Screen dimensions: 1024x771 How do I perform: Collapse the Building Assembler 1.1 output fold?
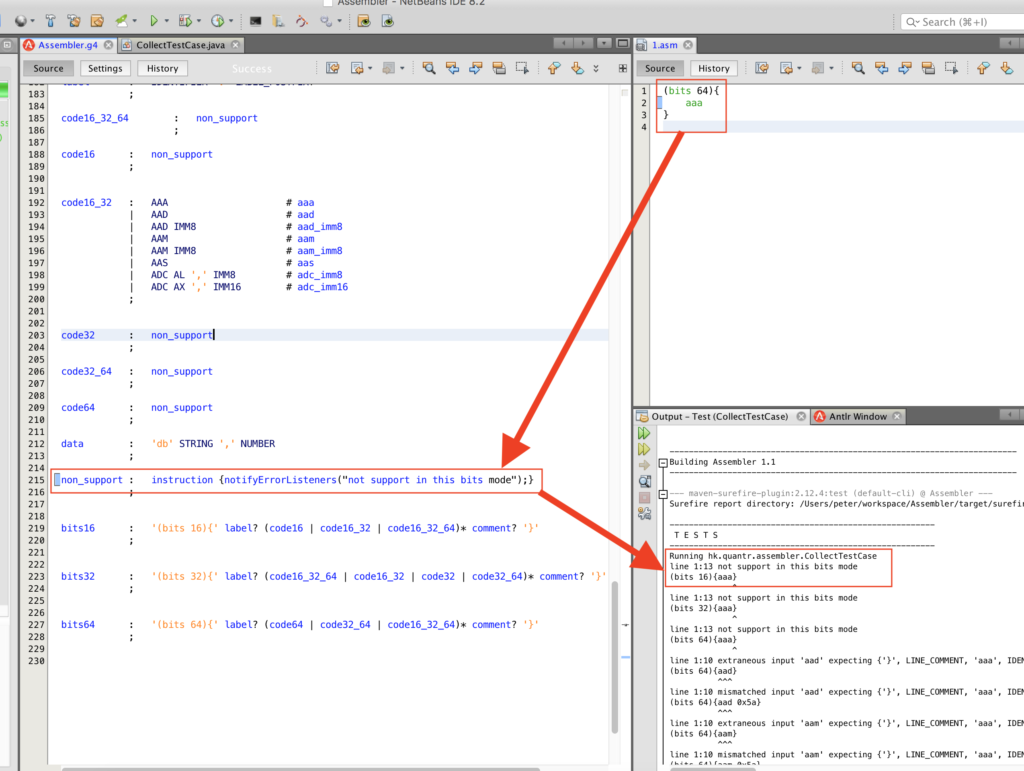[x=663, y=463]
